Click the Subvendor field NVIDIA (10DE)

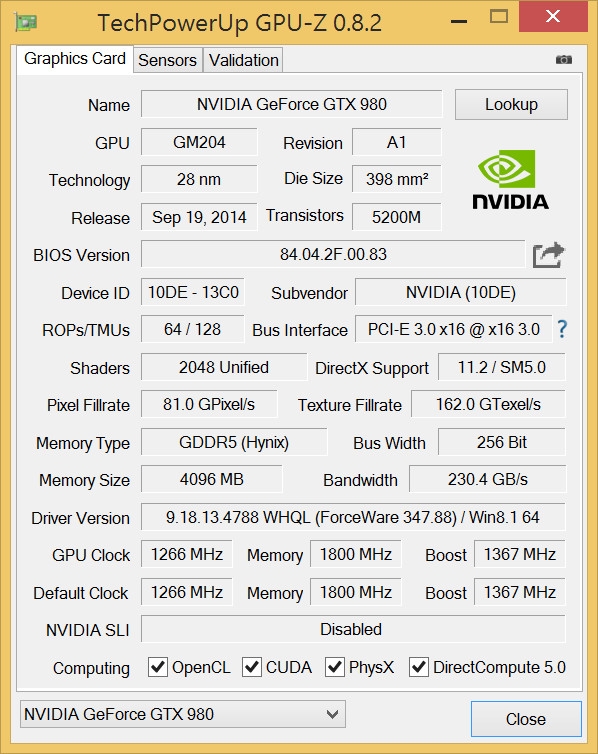click(x=461, y=292)
